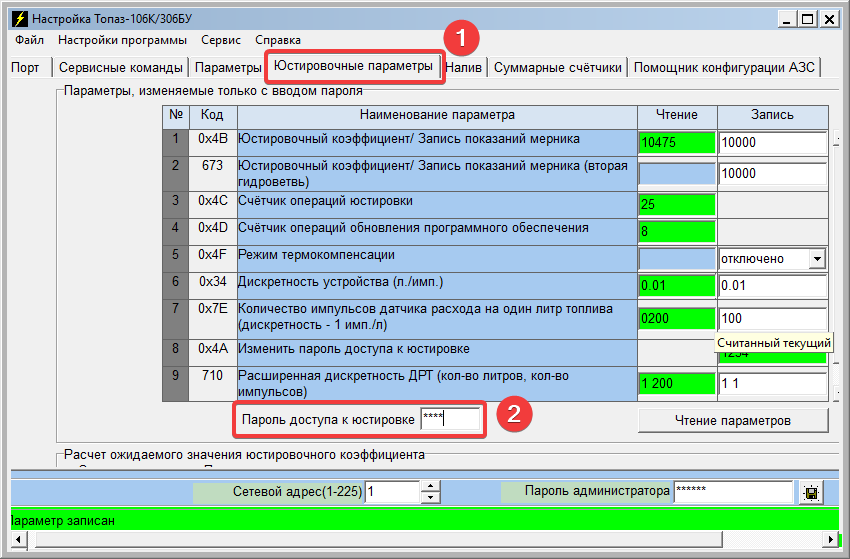Click the отключено combo box value

(764, 259)
